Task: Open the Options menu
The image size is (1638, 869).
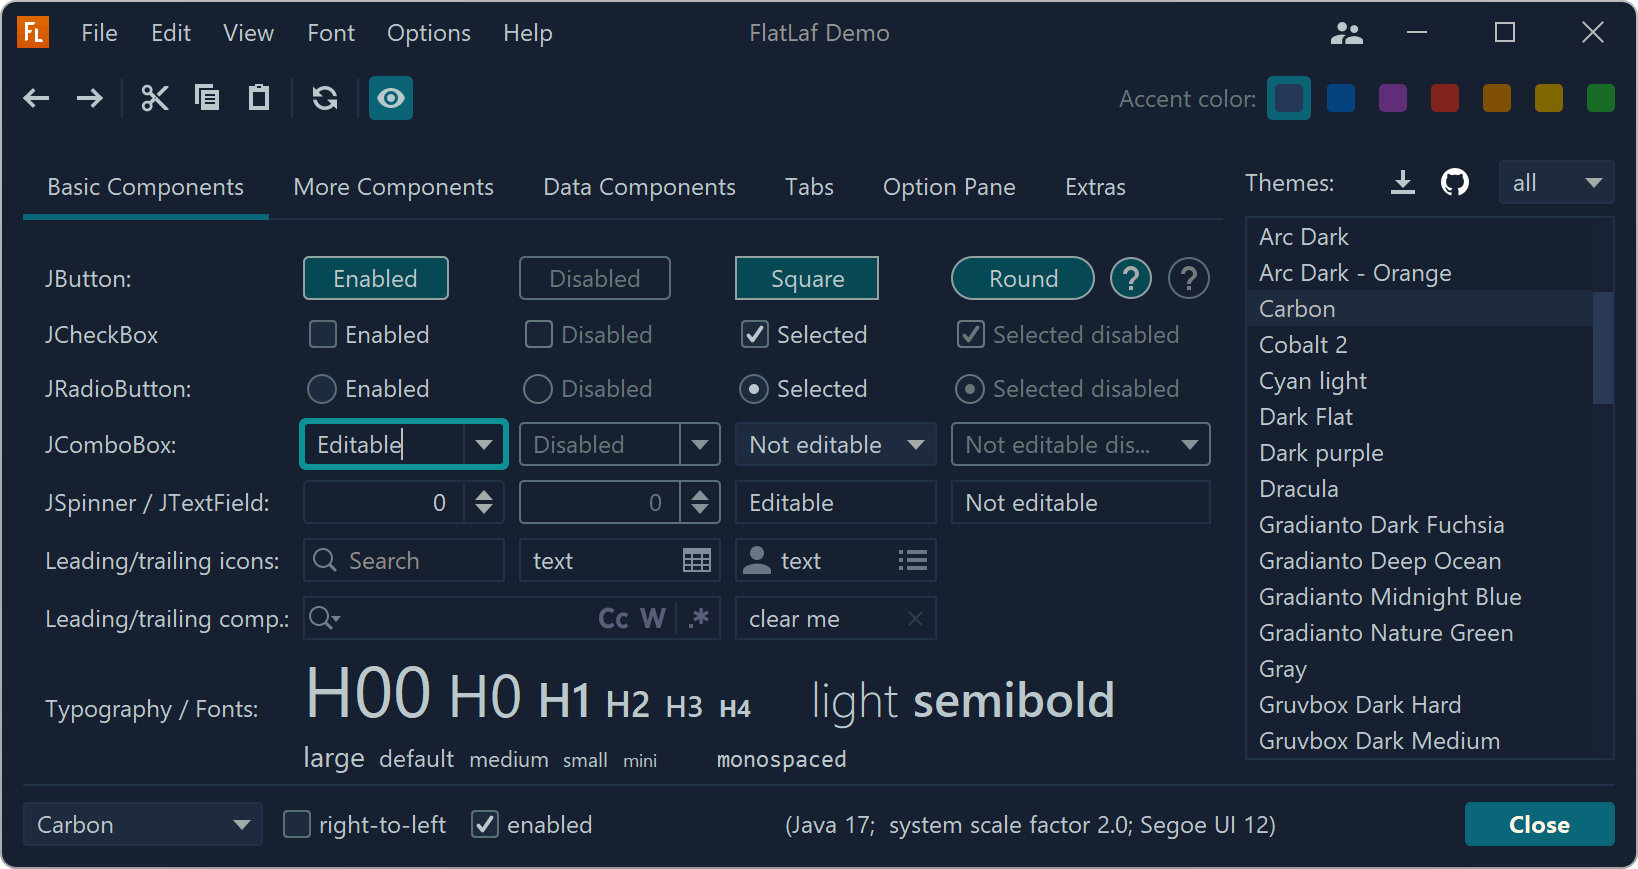Action: coord(428,34)
